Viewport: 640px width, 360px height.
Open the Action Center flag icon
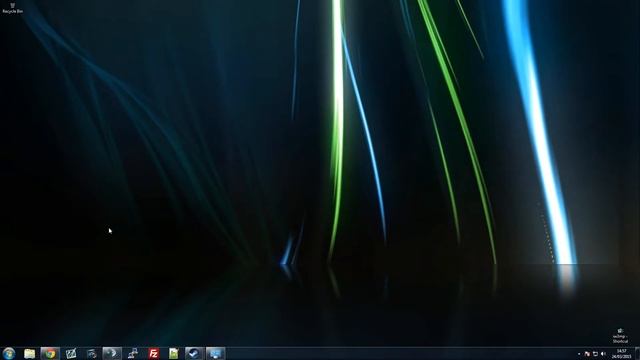pyautogui.click(x=587, y=354)
